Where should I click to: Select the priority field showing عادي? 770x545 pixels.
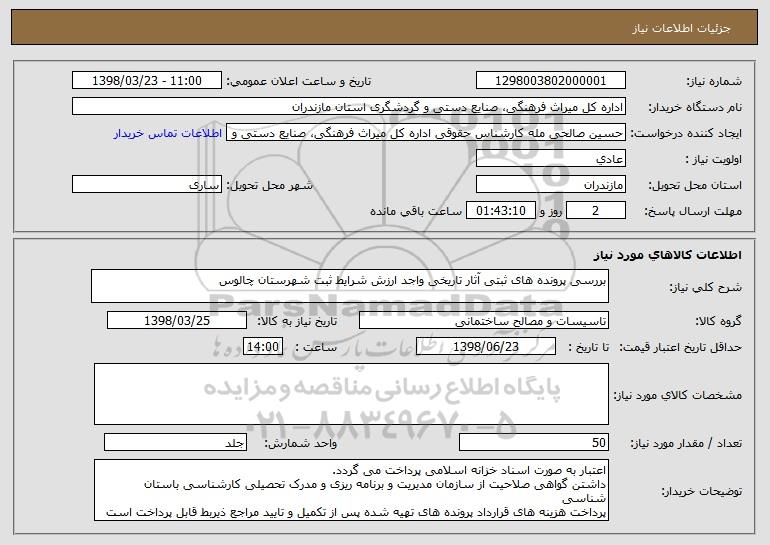click(550, 159)
